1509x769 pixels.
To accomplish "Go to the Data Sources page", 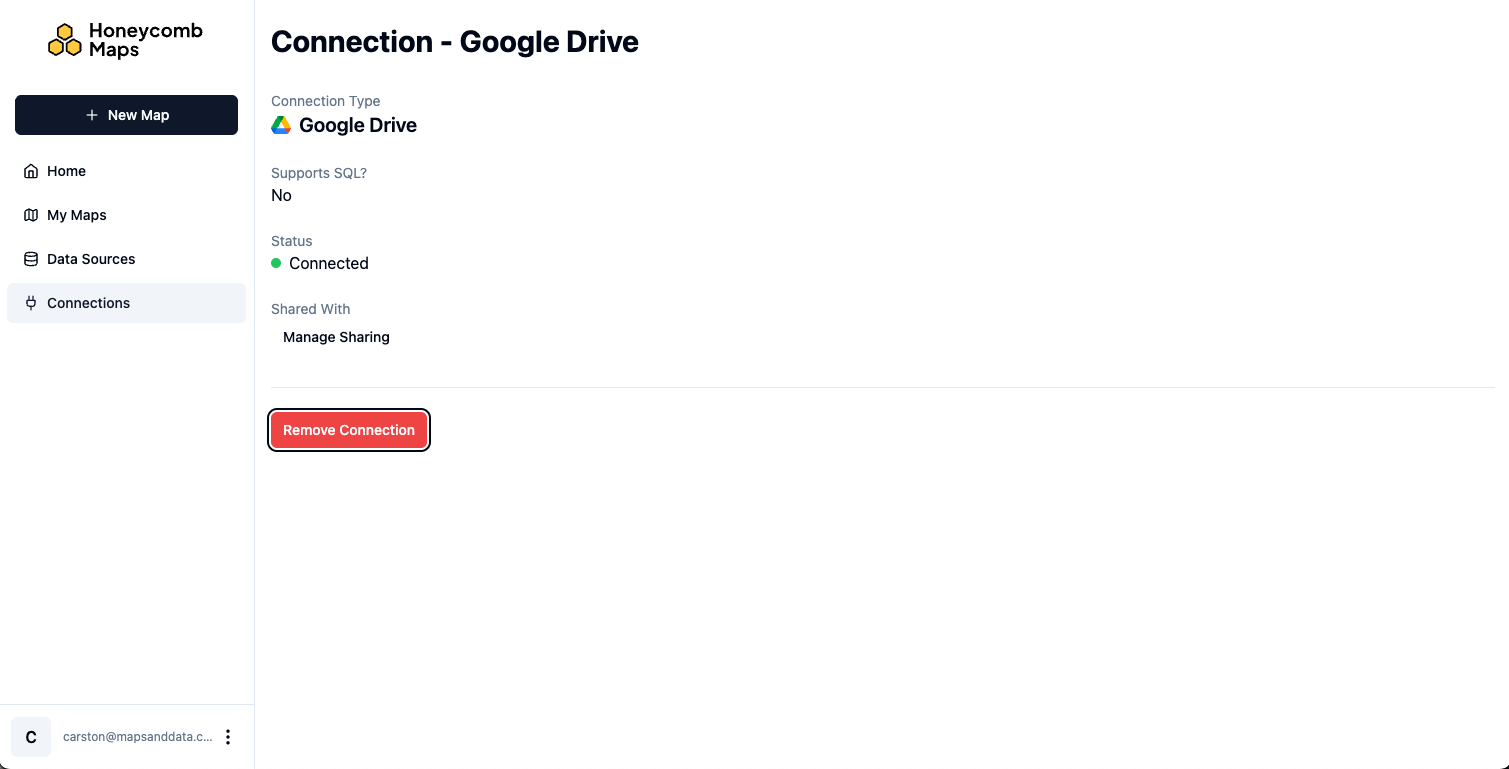I will pos(91,259).
